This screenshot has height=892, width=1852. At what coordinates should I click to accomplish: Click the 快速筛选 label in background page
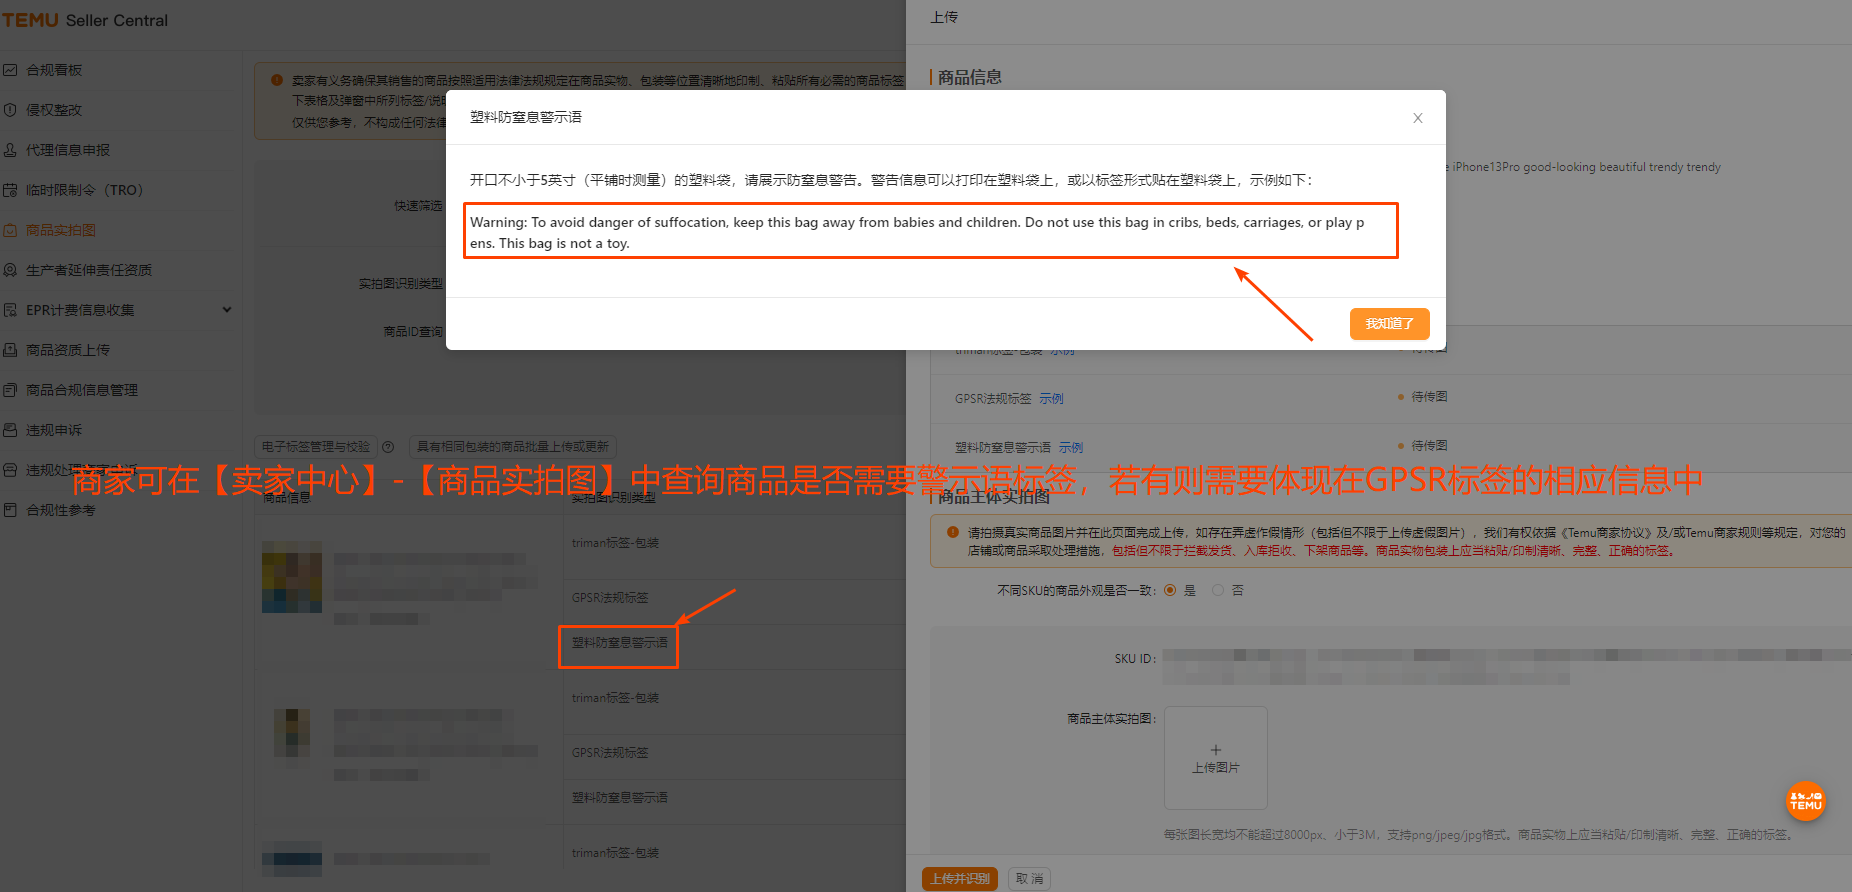[x=418, y=206]
